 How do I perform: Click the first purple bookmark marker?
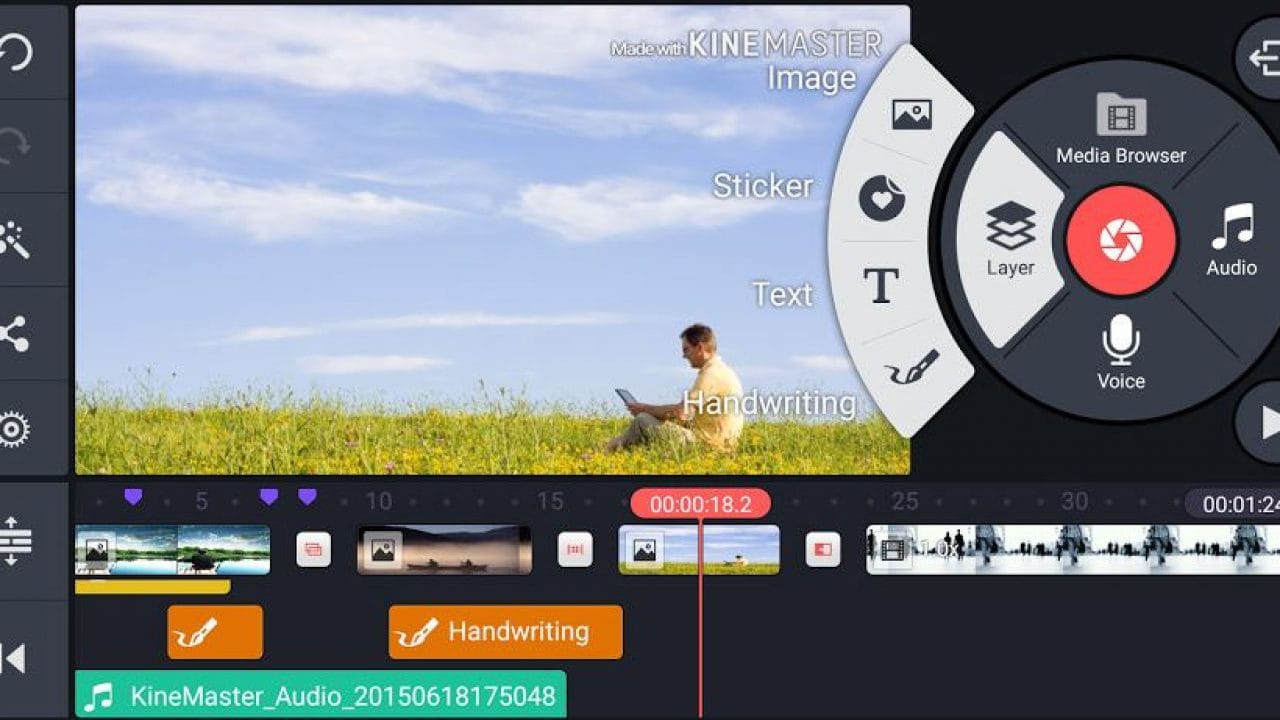pyautogui.click(x=133, y=496)
